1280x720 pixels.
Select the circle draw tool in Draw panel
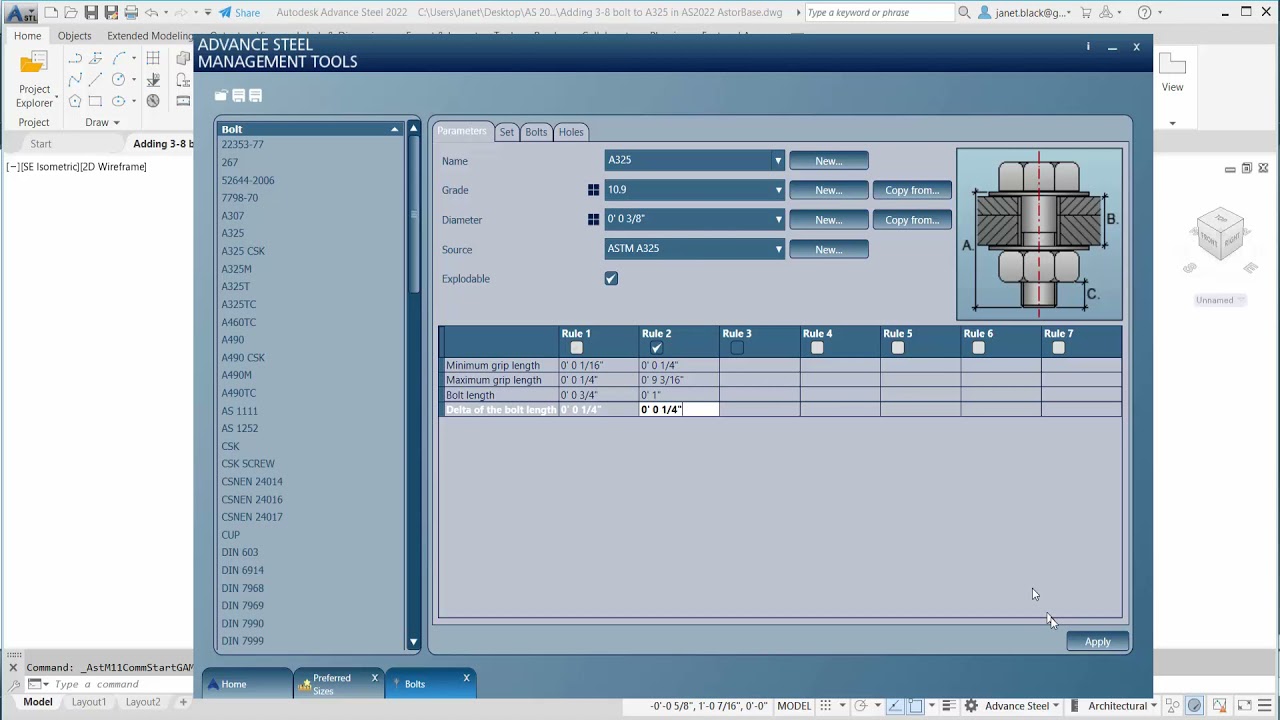pos(118,80)
